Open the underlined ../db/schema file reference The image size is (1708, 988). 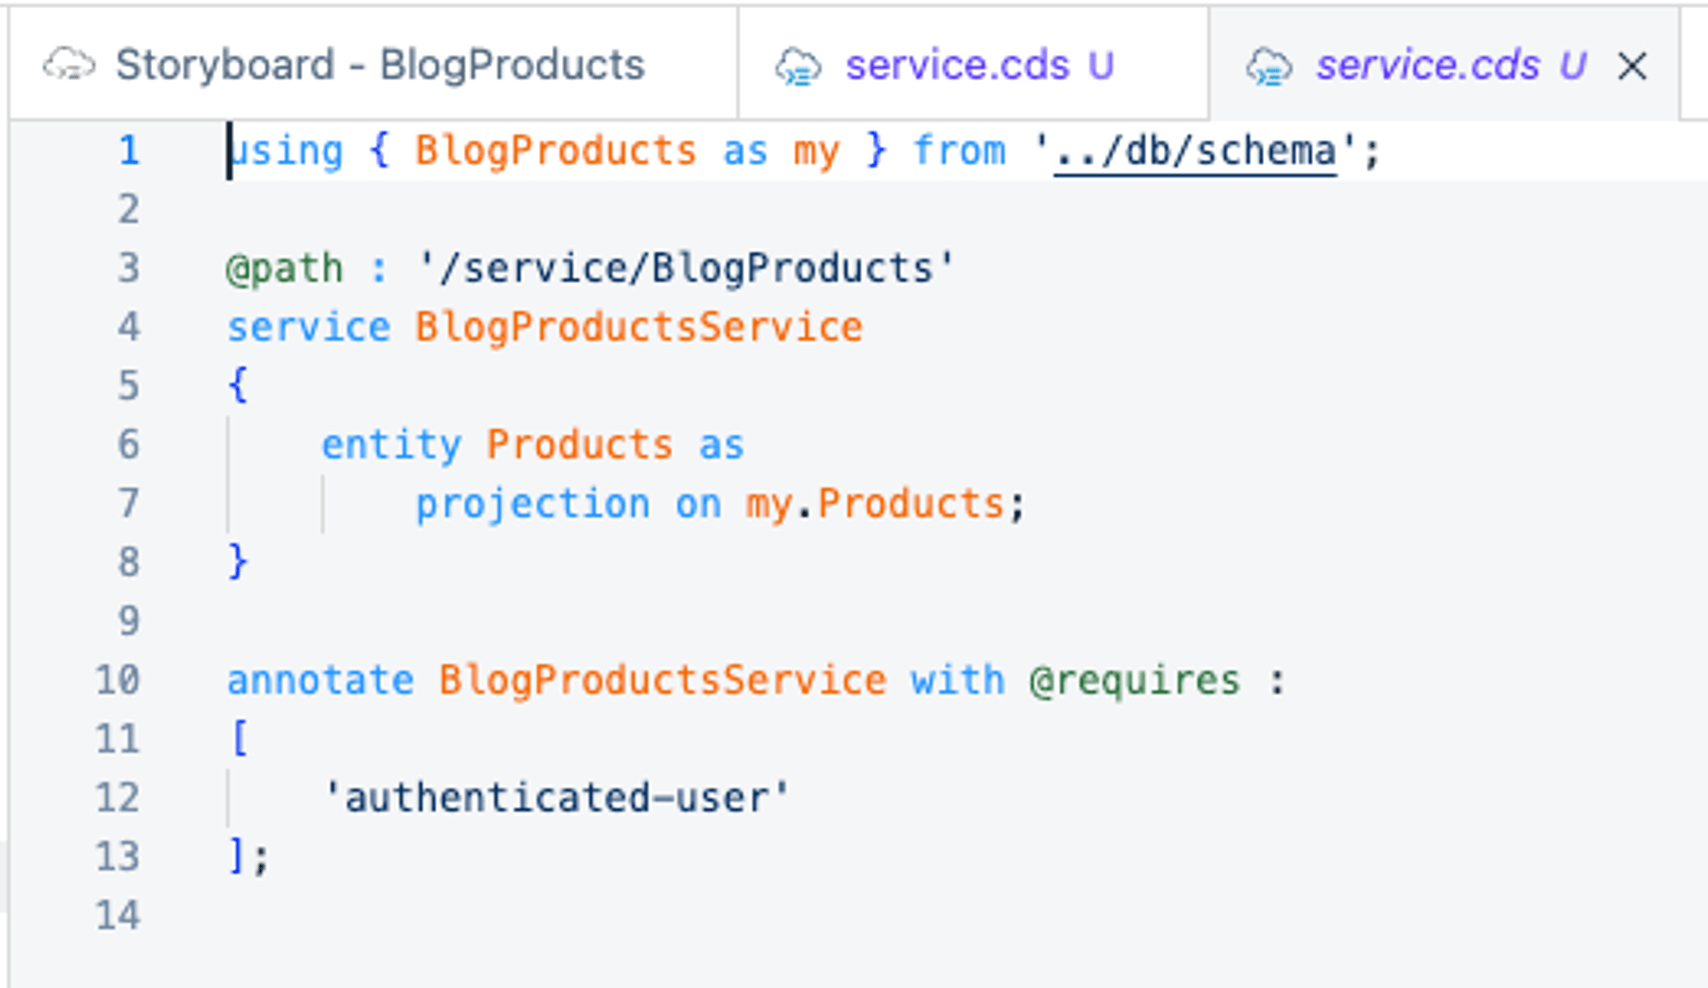coord(1196,149)
